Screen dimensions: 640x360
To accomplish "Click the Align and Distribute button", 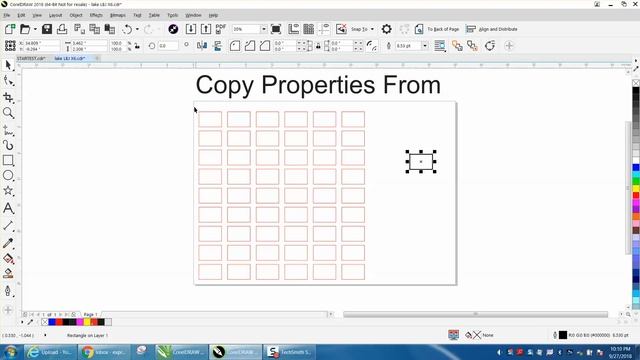I will click(x=492, y=29).
